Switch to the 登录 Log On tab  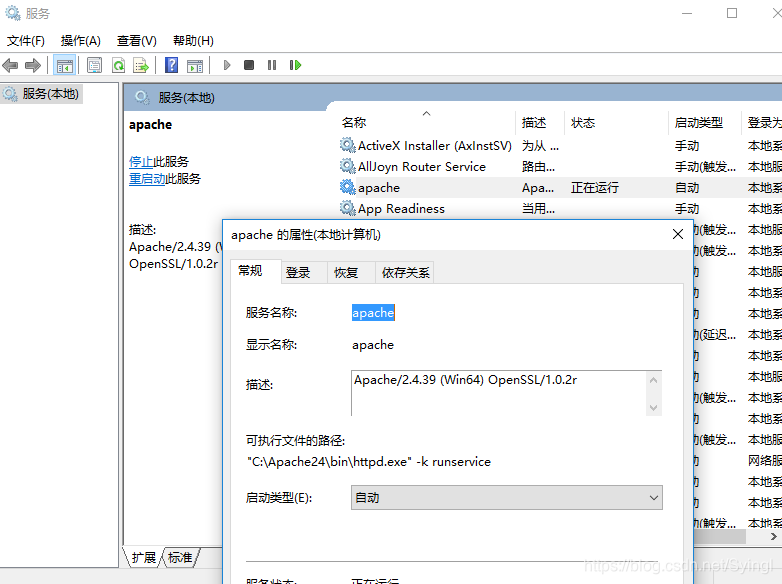click(304, 272)
